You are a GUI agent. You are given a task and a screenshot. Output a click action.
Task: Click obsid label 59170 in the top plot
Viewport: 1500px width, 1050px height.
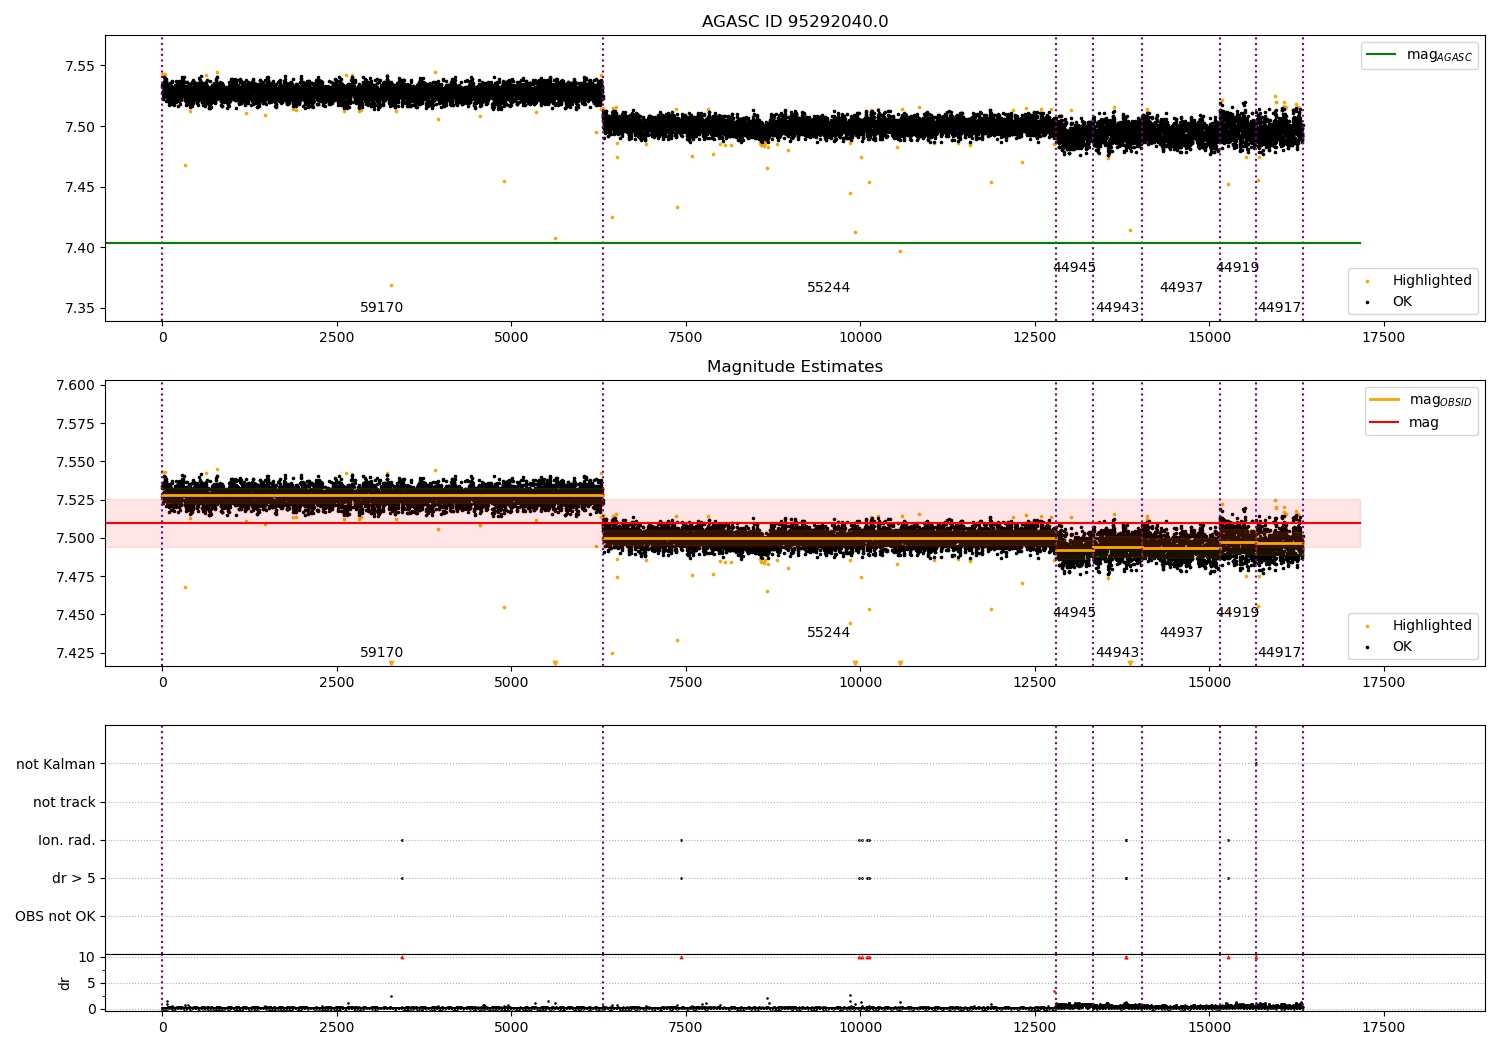point(382,307)
